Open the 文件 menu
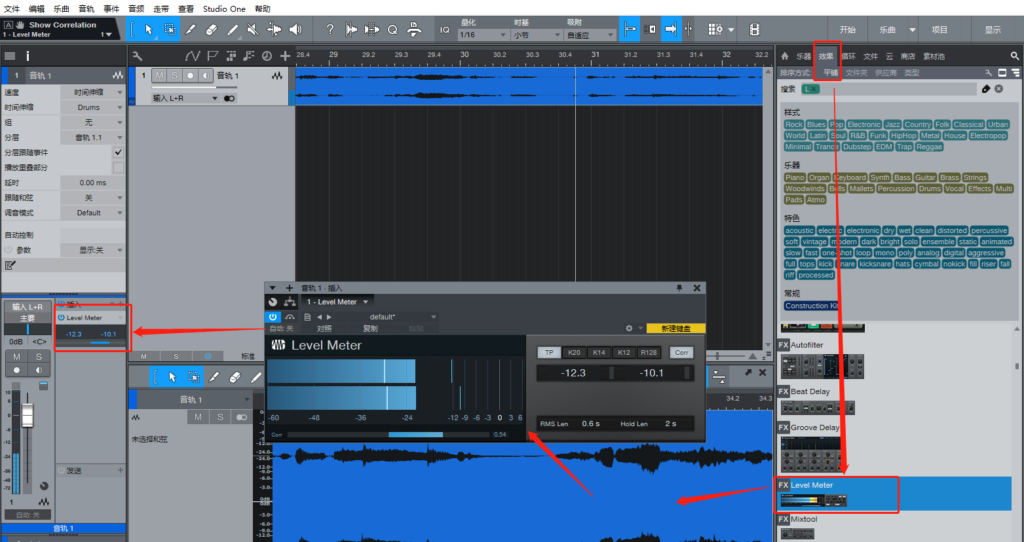This screenshot has height=542, width=1024. (x=12, y=9)
